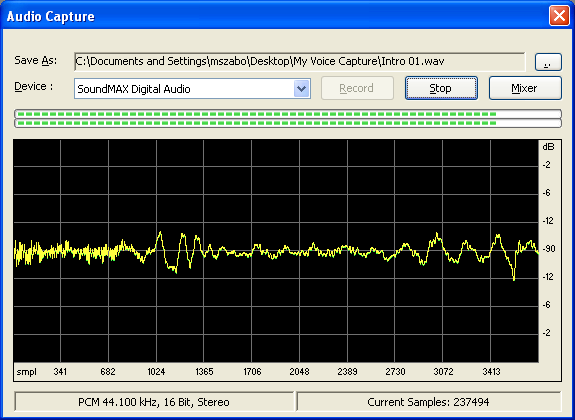Click into the Save As file path field
Screen dimensions: 575x420
(x=299, y=61)
